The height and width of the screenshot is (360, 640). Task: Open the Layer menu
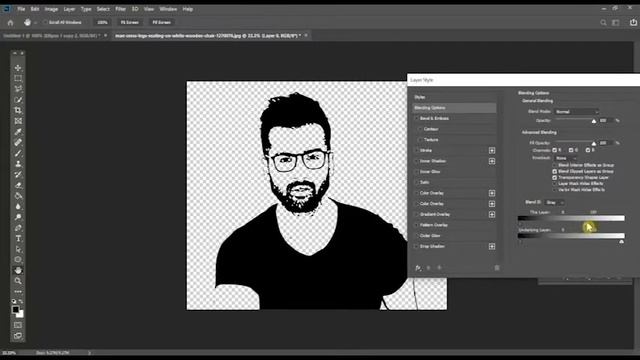(x=69, y=9)
